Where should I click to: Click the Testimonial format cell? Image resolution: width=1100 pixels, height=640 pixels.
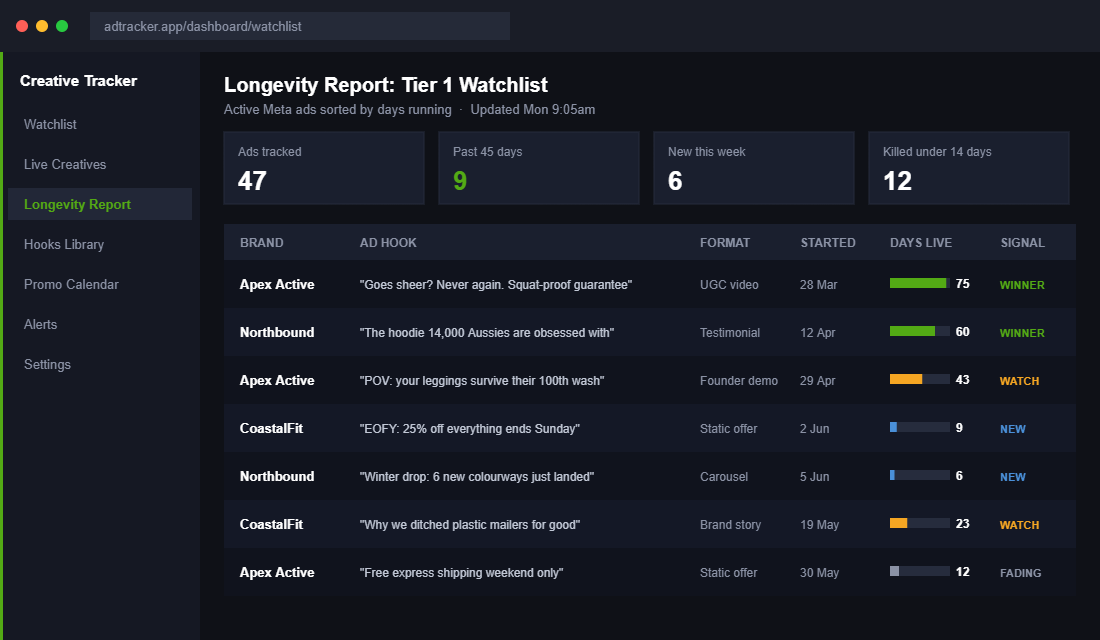[x=730, y=333]
